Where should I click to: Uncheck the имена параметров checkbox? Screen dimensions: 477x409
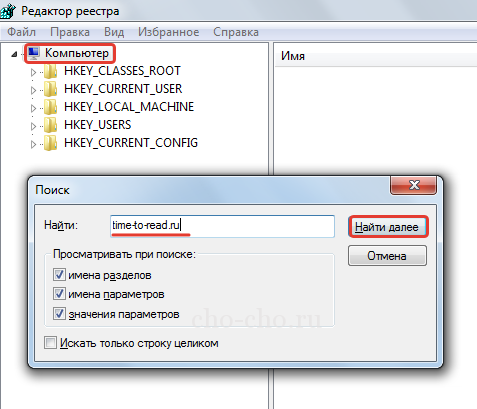click(x=59, y=294)
